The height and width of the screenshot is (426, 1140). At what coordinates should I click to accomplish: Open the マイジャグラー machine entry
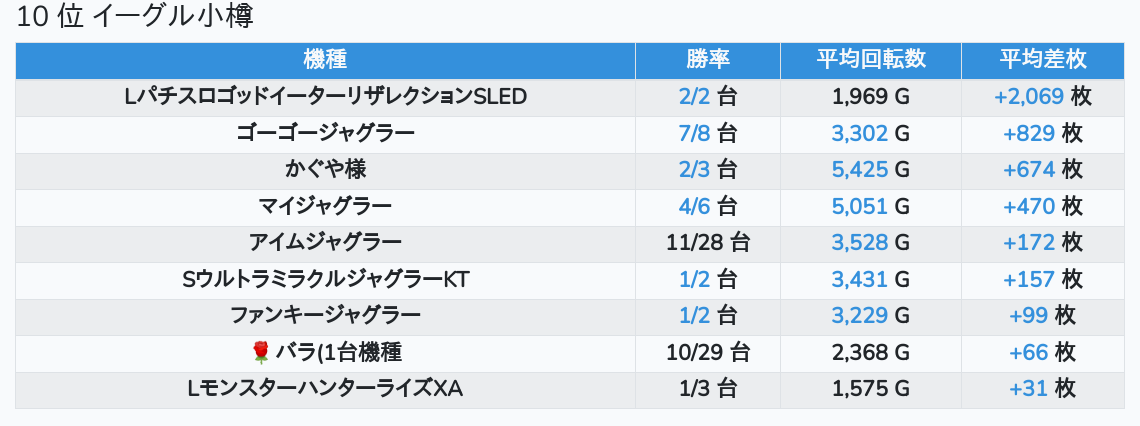click(326, 206)
